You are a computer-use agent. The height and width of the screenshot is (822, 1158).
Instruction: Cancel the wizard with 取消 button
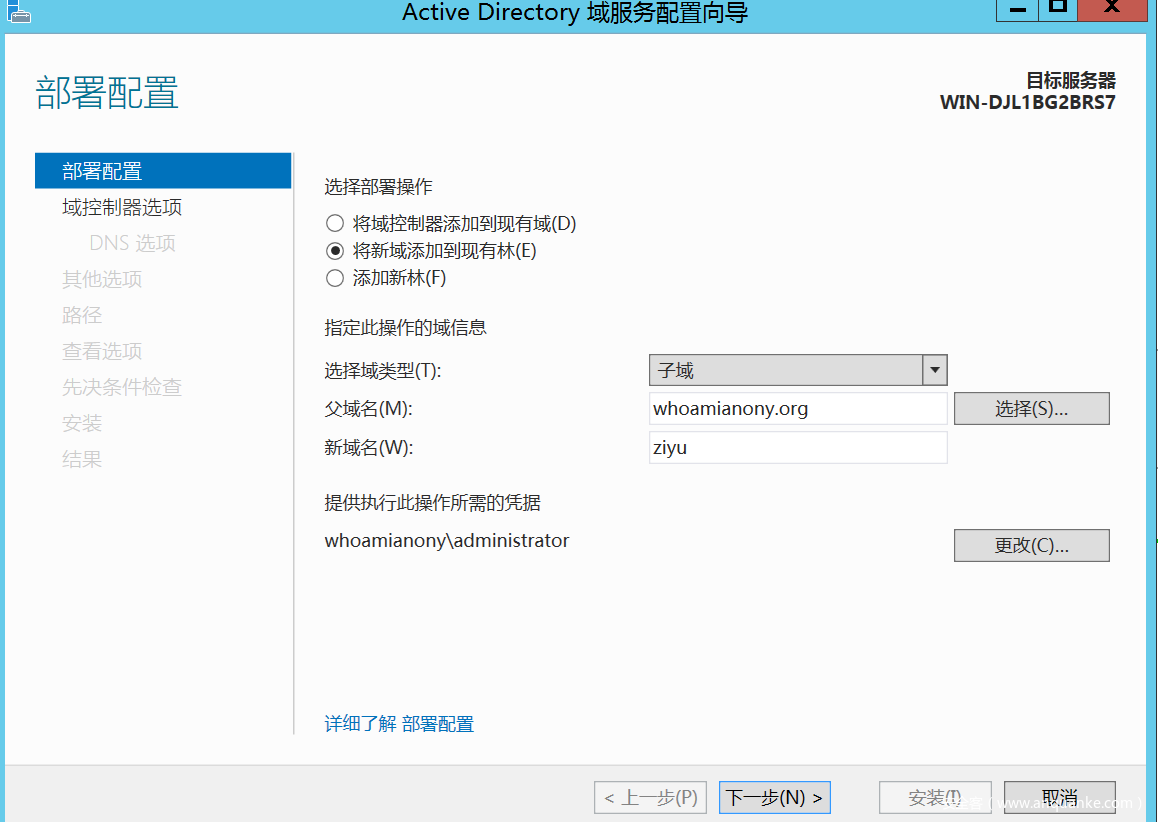pos(1060,798)
